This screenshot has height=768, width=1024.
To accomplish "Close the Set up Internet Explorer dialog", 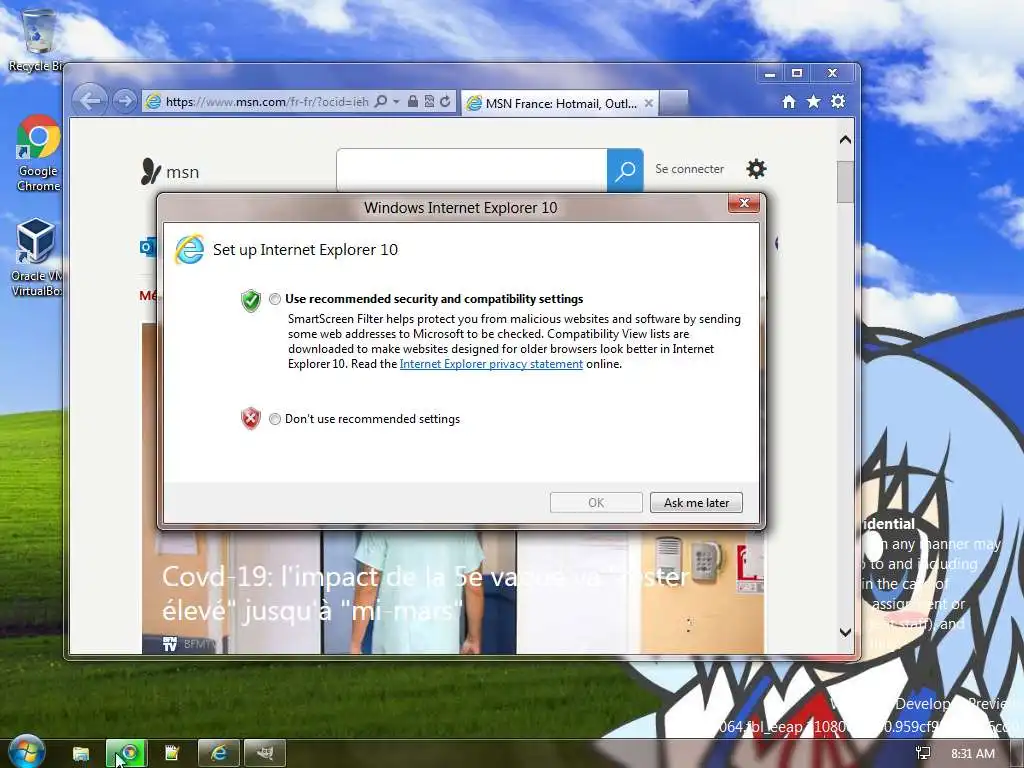I will [744, 203].
